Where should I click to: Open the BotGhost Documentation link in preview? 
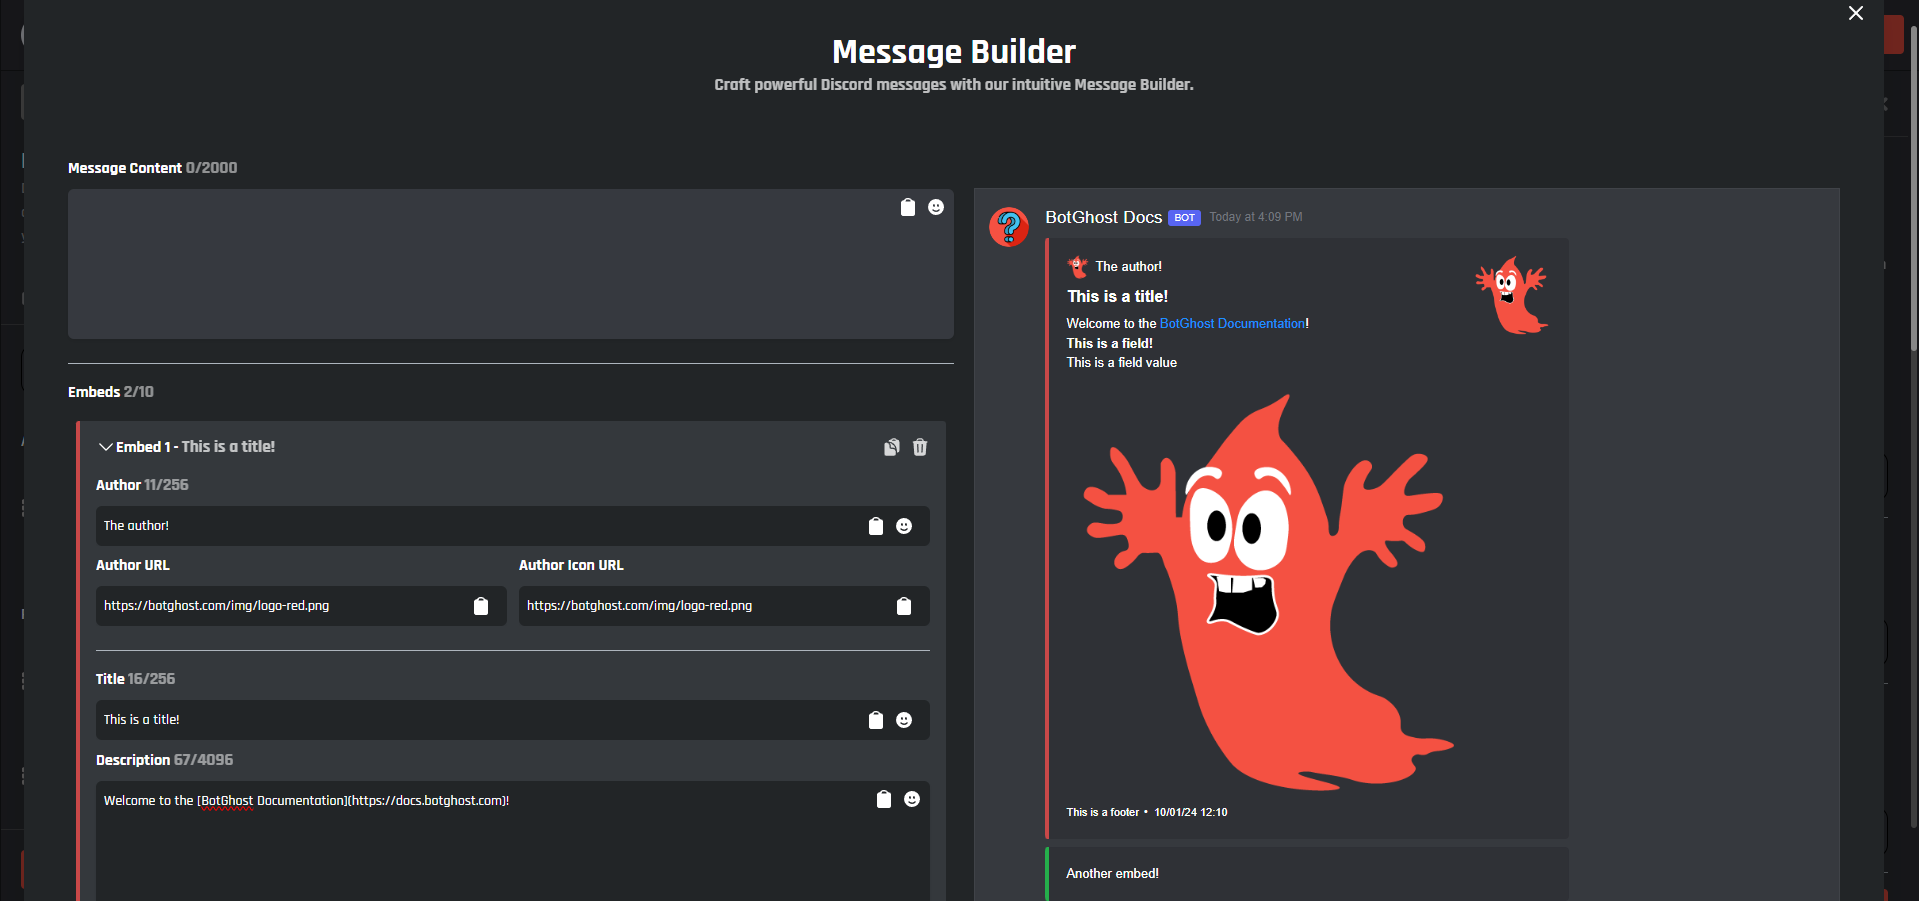tap(1232, 323)
